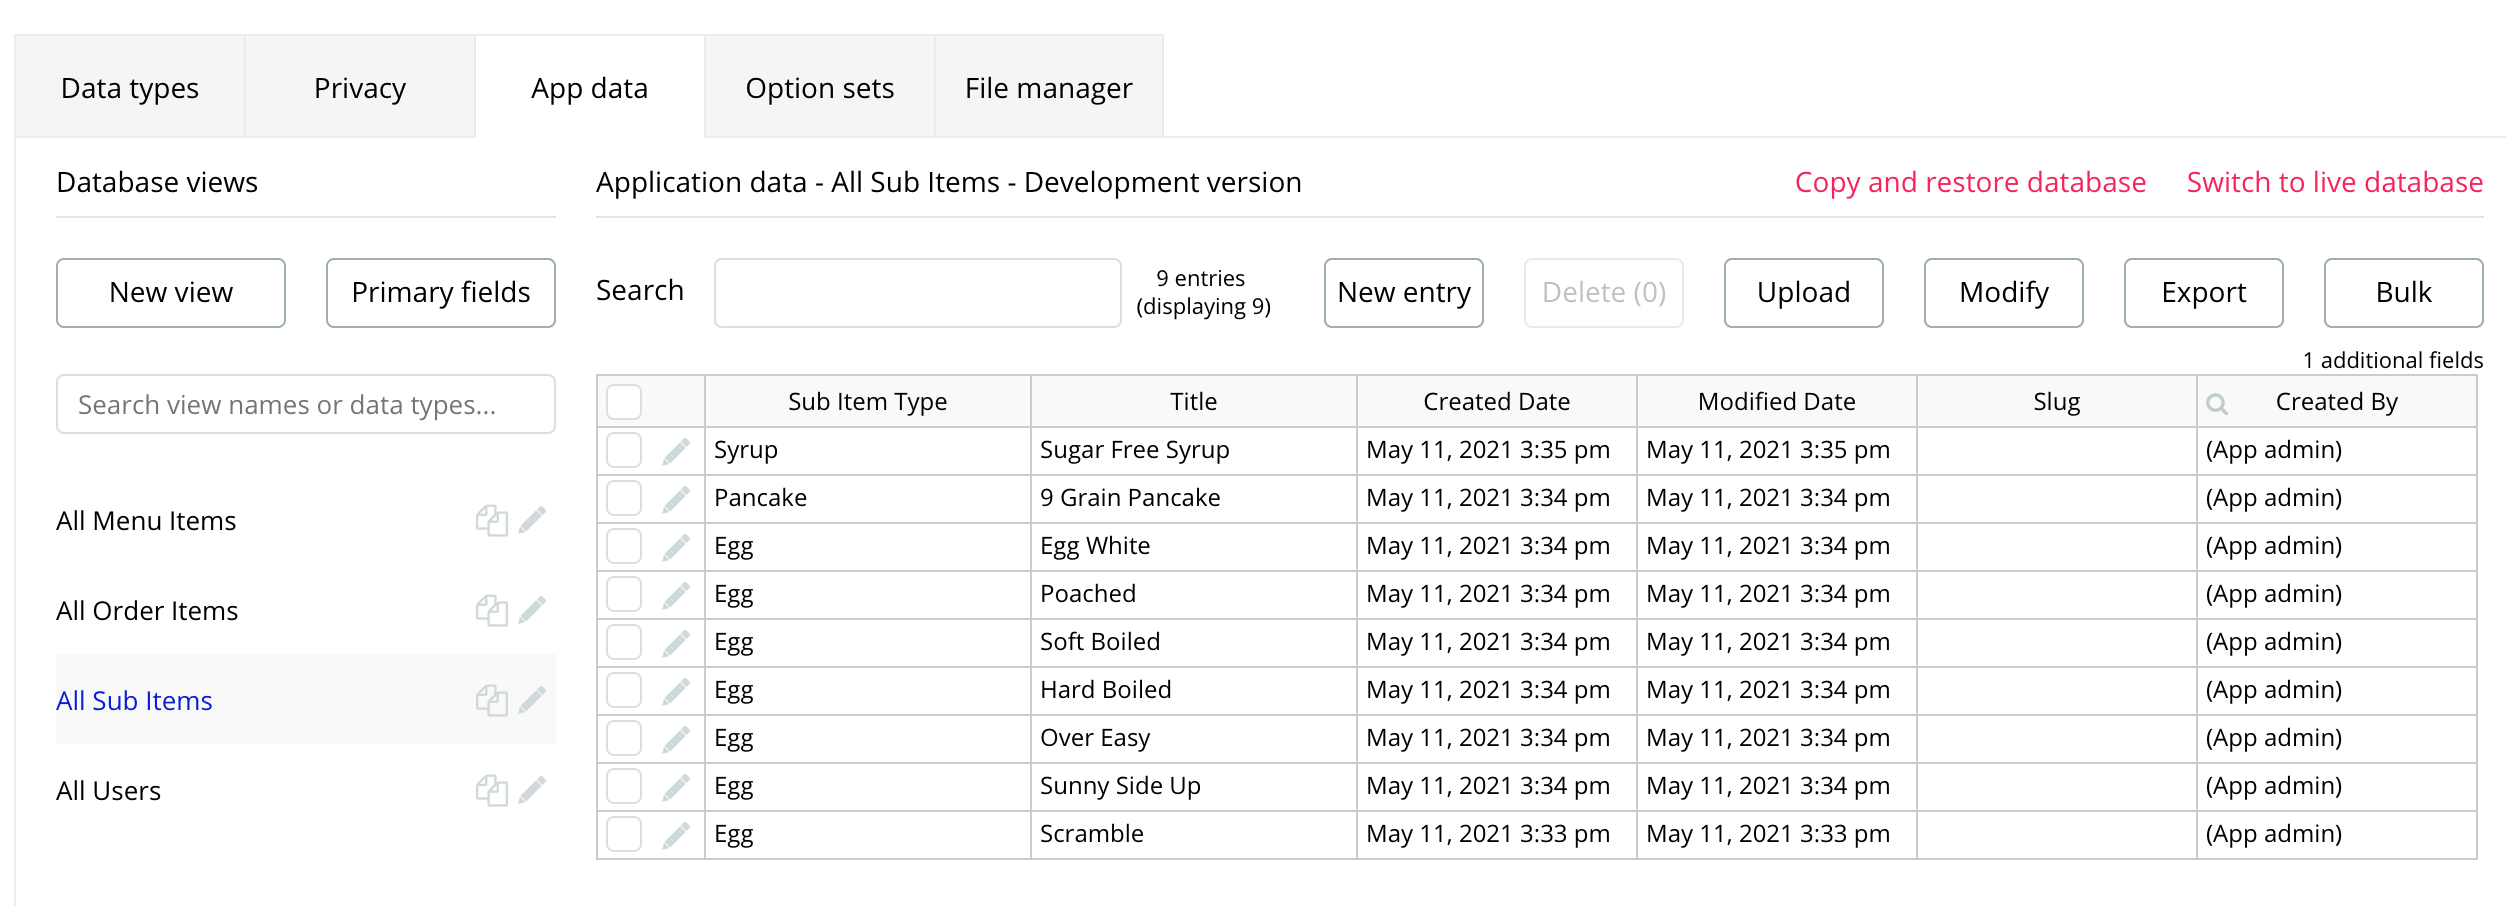Image resolution: width=2506 pixels, height=906 pixels.
Task: Tick the checkbox for Egg White entry
Action: click(x=624, y=546)
